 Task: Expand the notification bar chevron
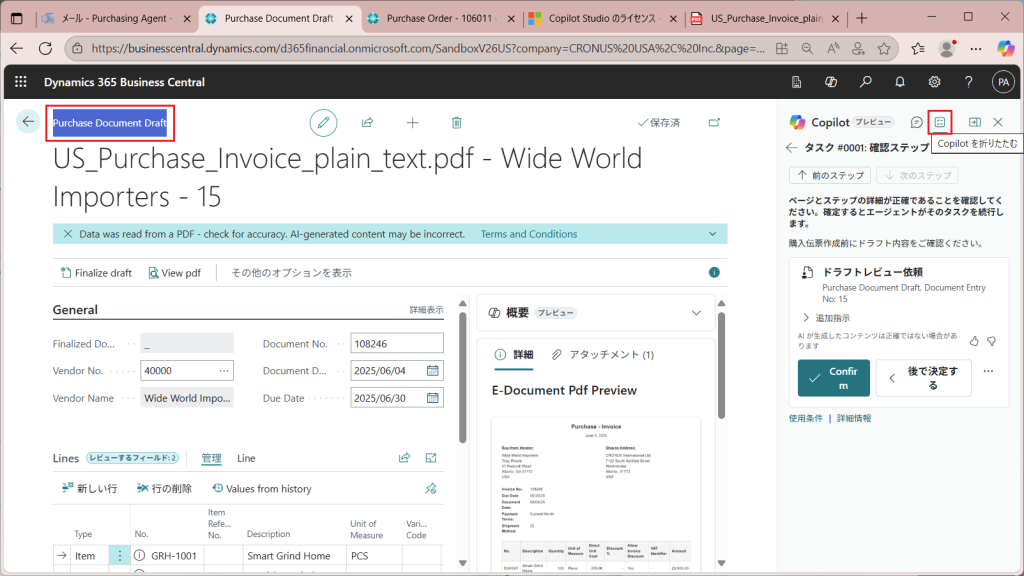[712, 234]
